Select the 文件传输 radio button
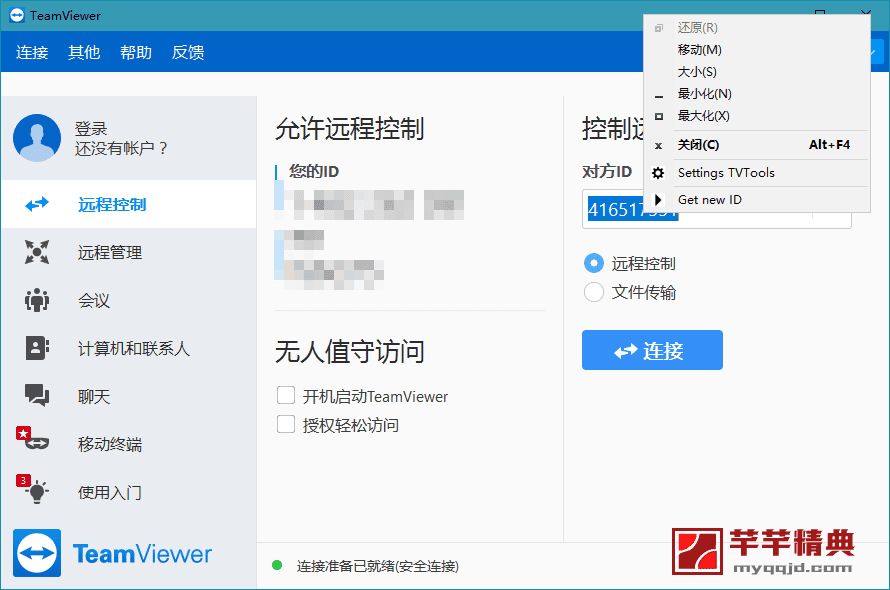This screenshot has width=890, height=590. tap(594, 292)
